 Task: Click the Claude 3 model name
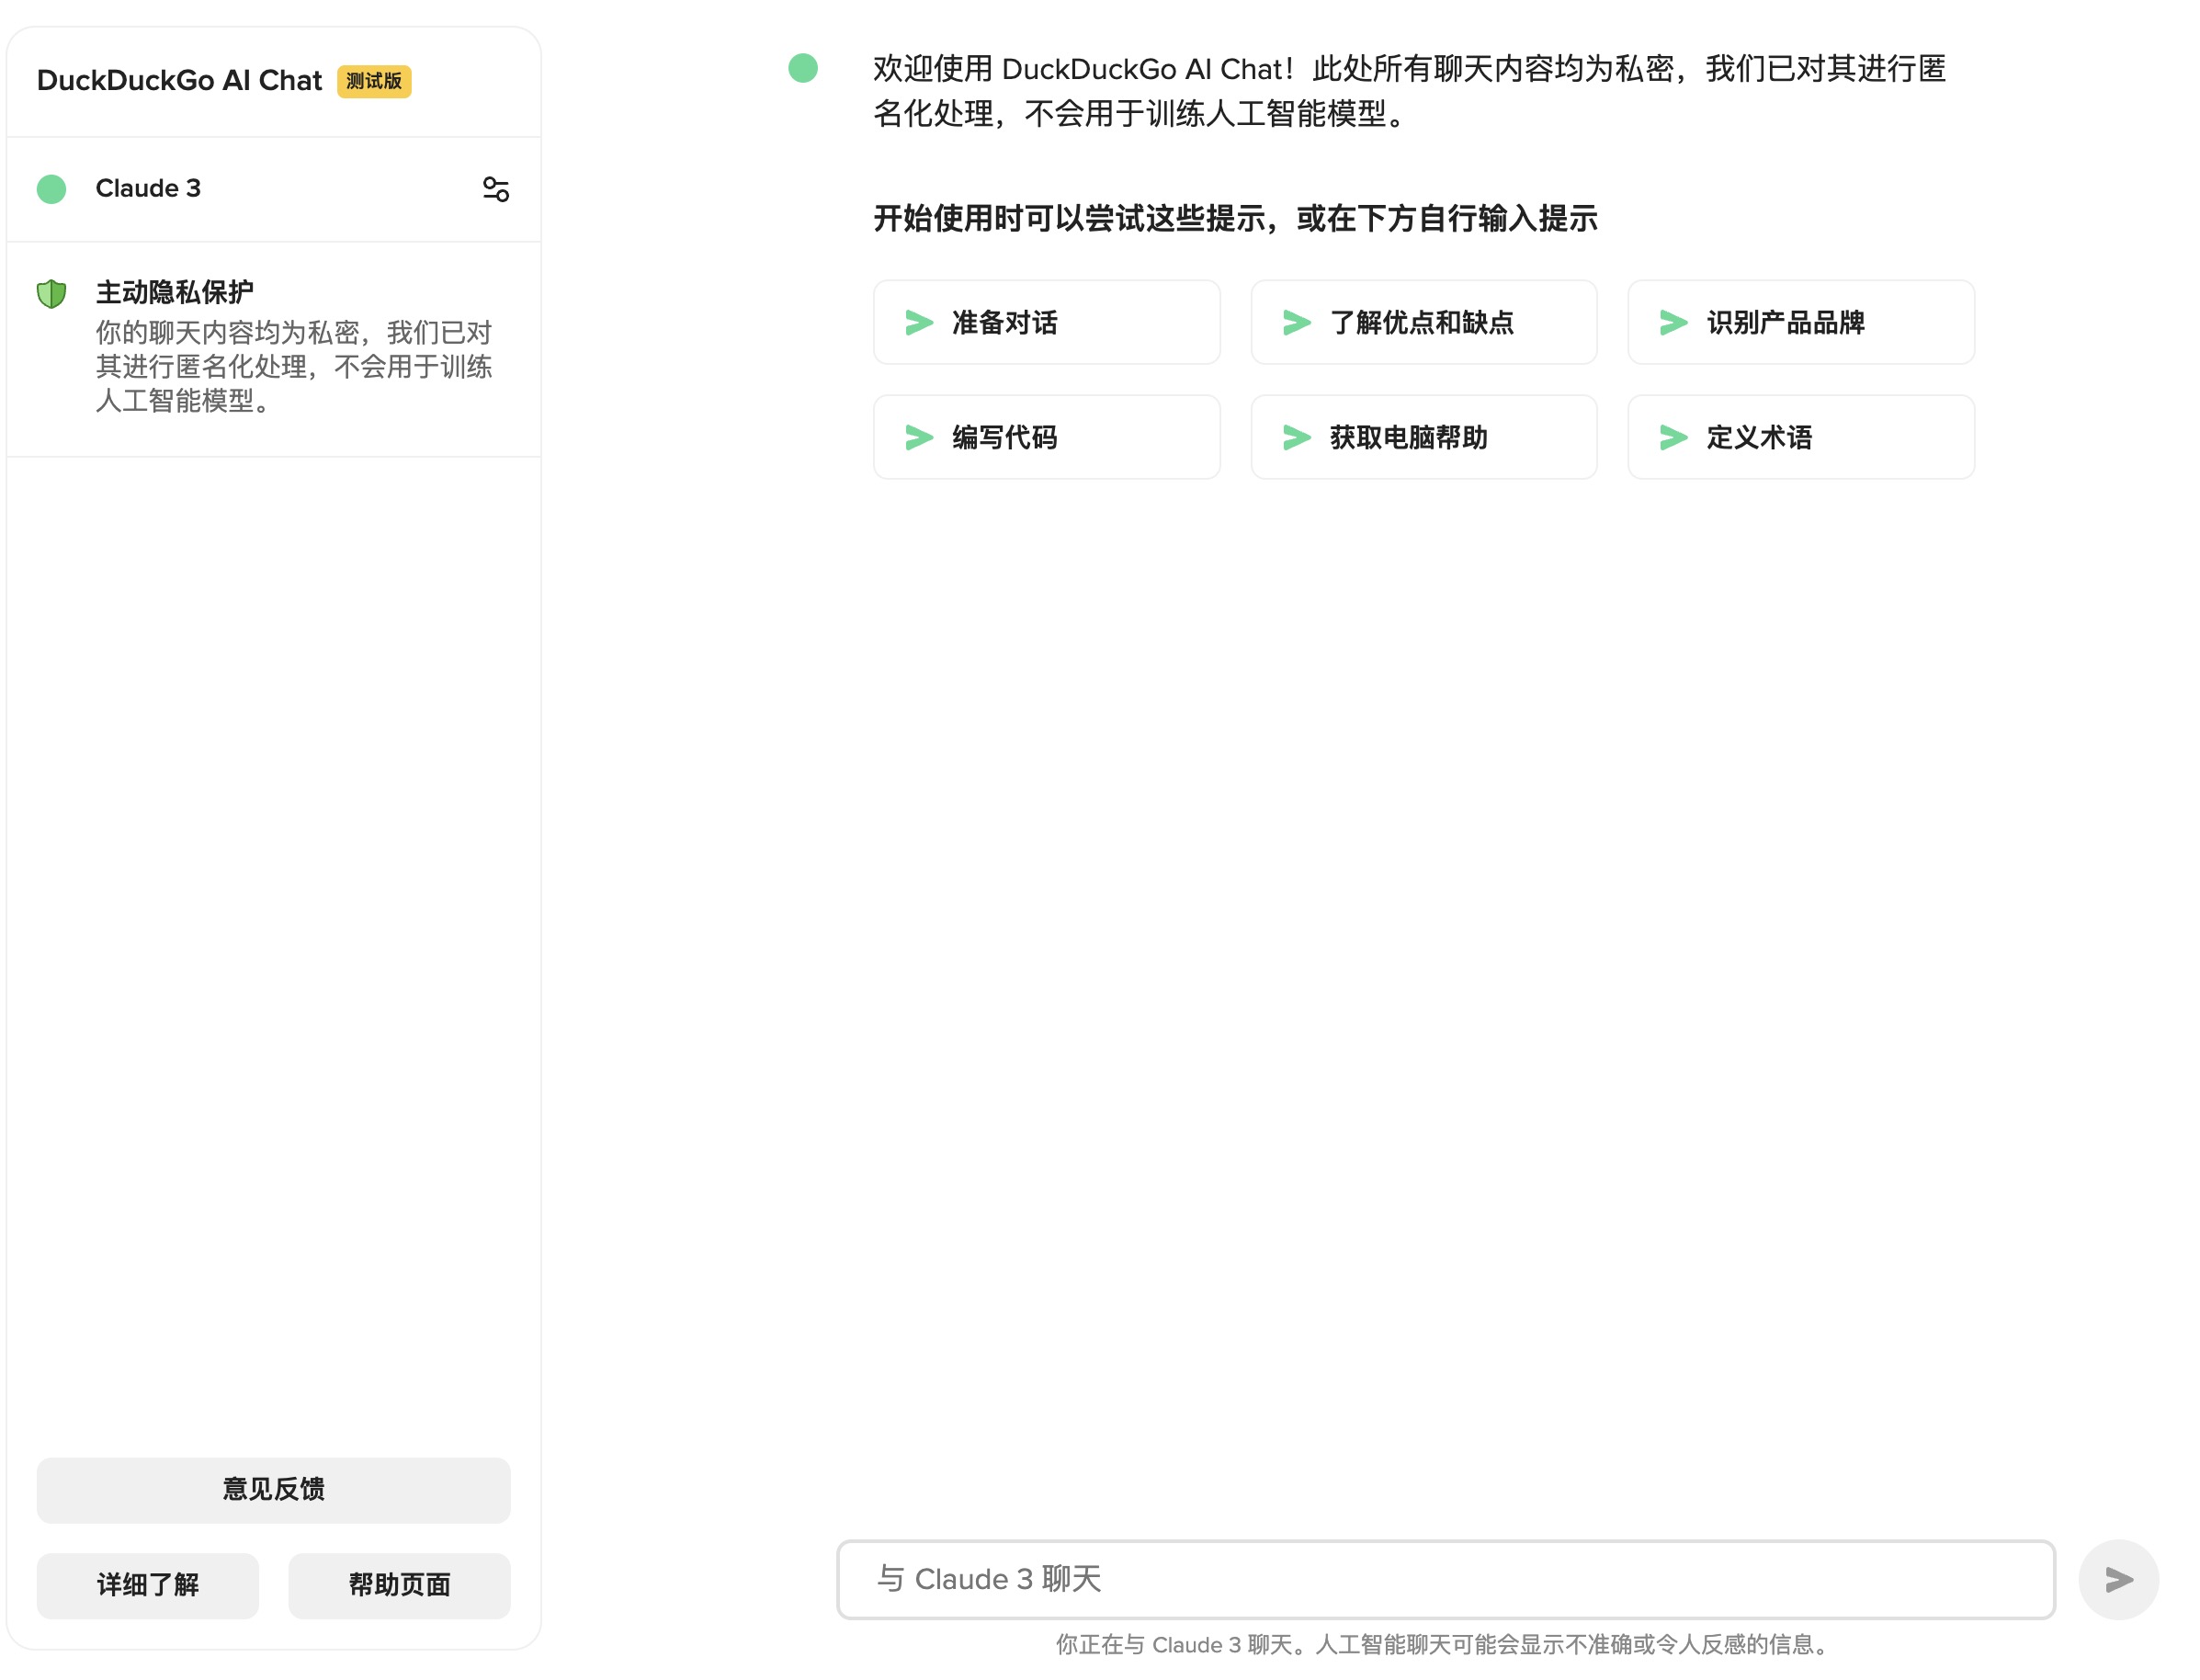[148, 189]
